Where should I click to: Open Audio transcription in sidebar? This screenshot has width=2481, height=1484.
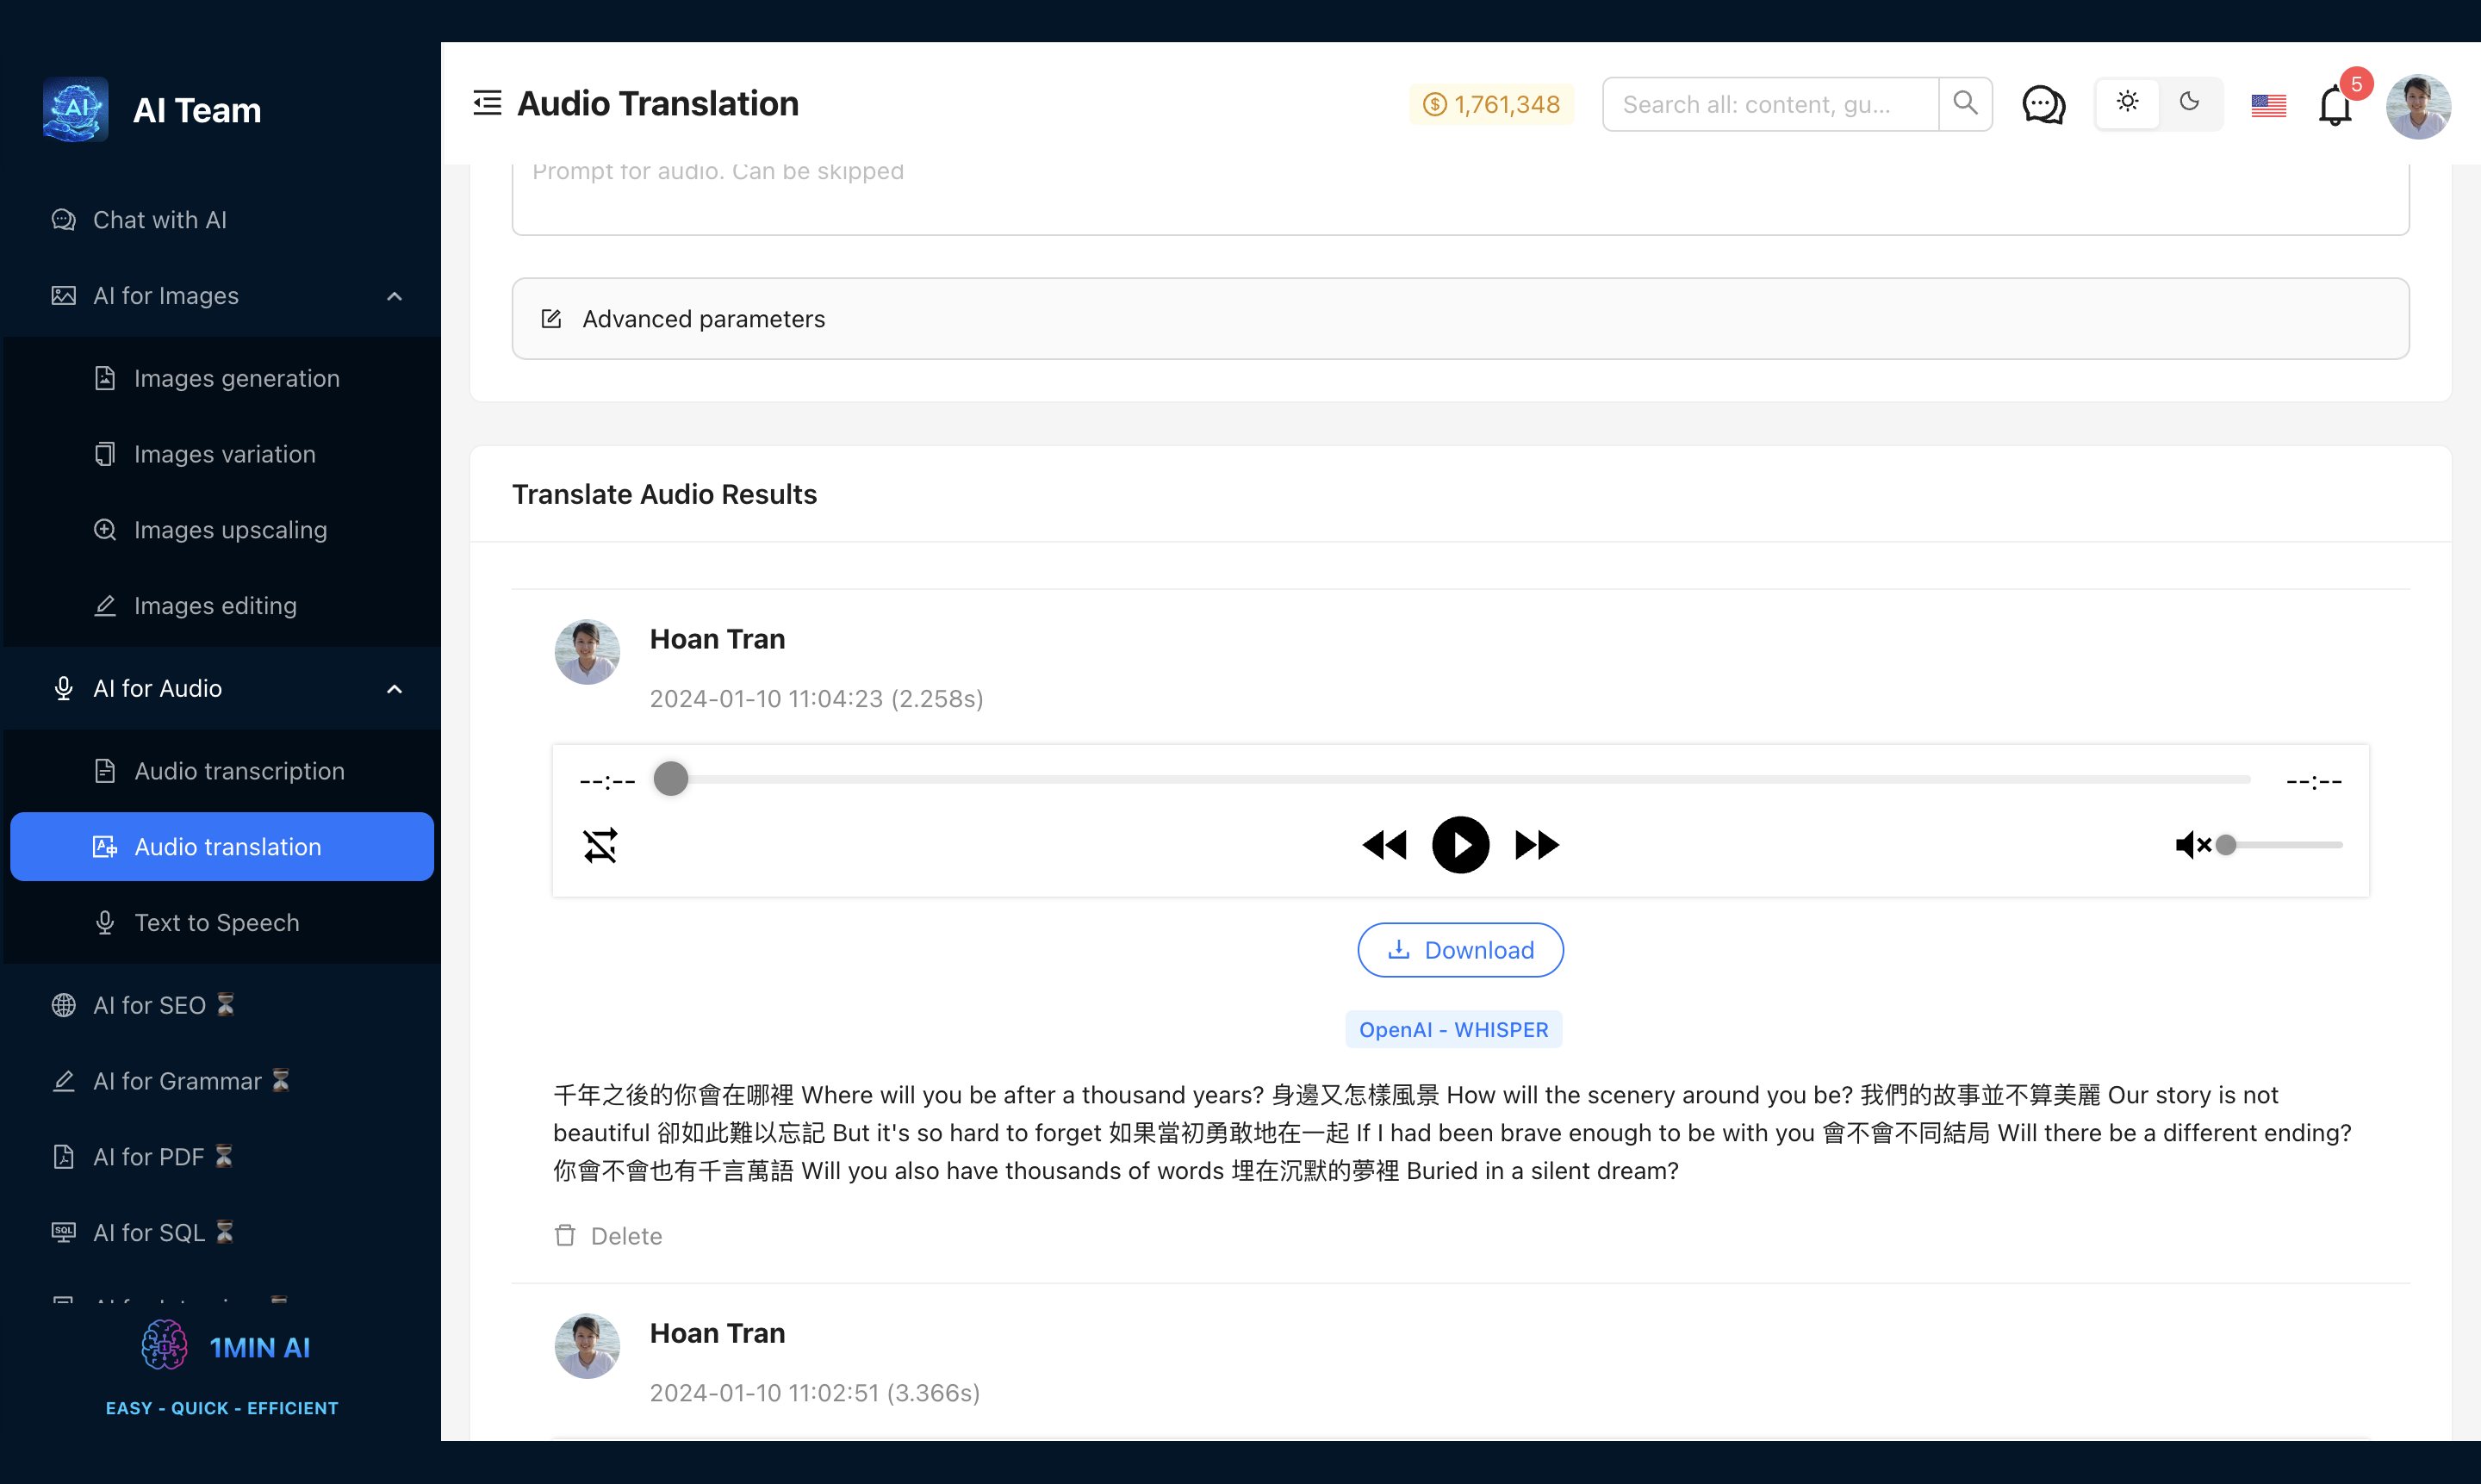tap(238, 771)
